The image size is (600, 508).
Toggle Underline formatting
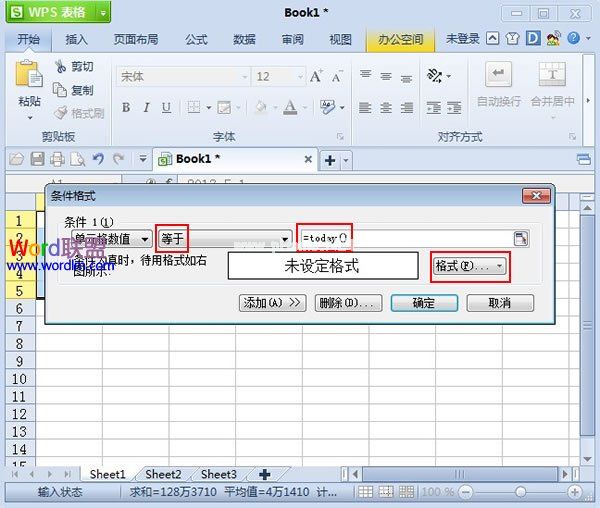click(x=166, y=107)
